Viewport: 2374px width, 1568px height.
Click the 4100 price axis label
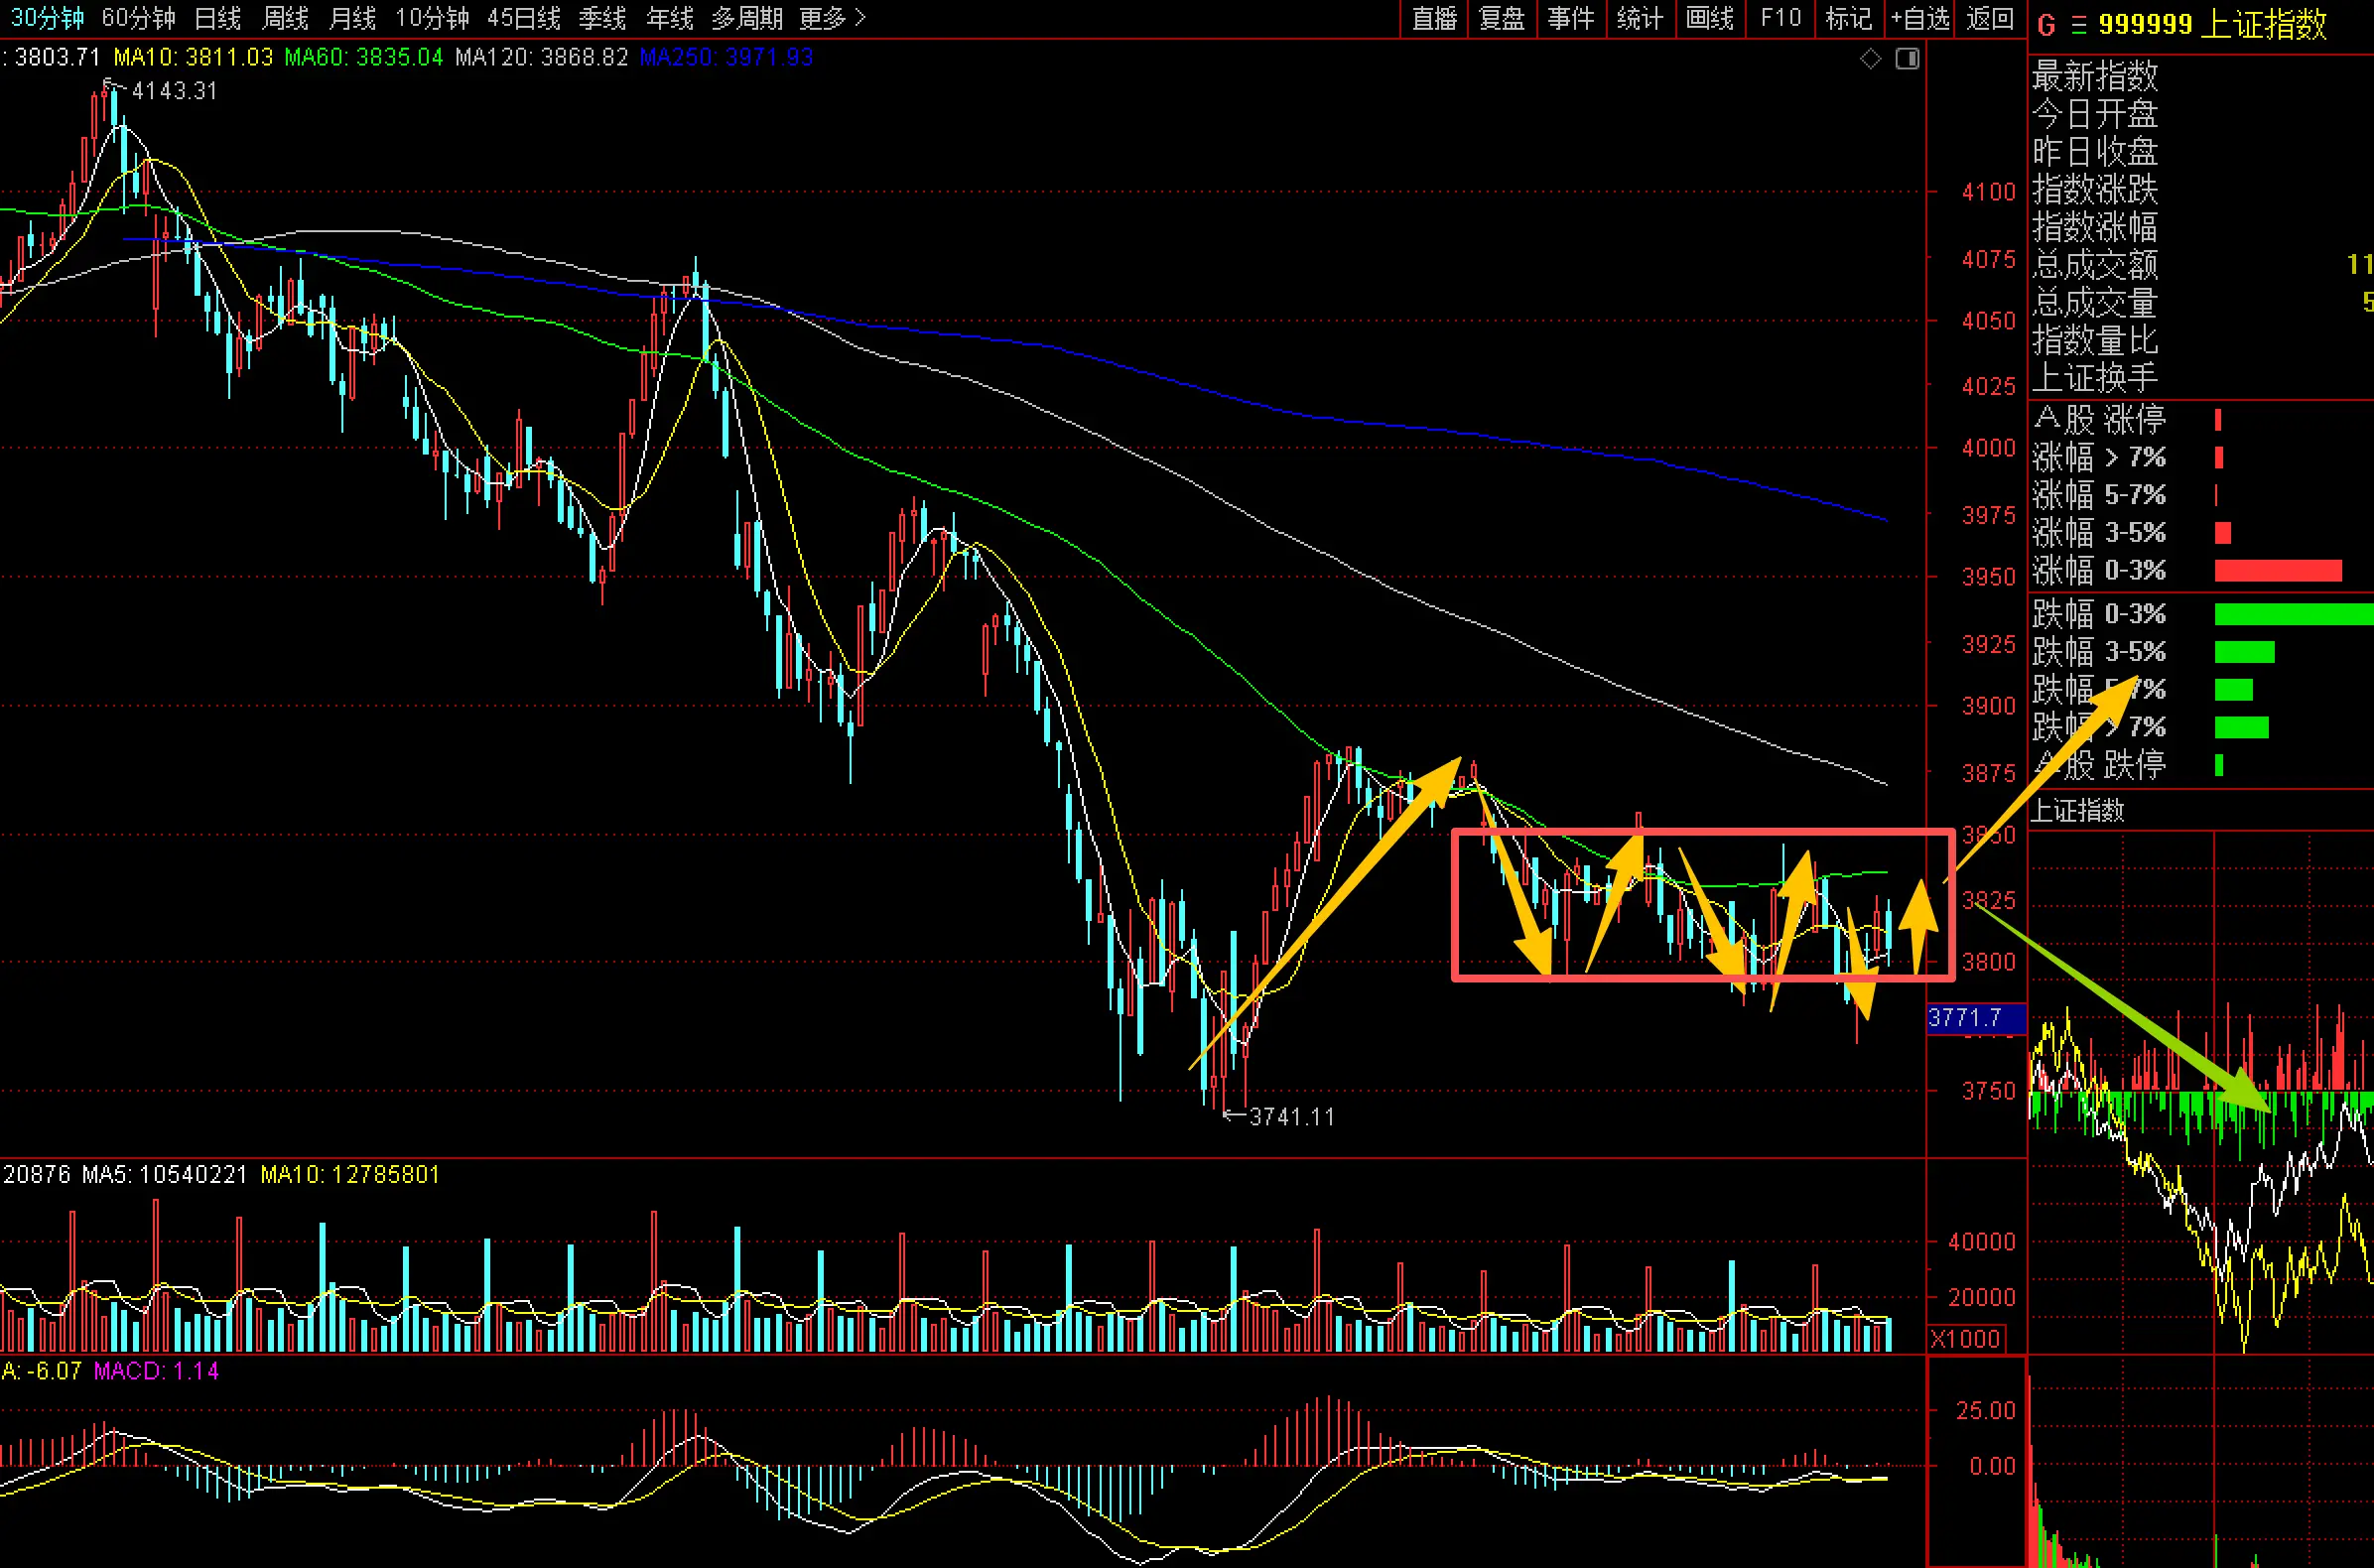pos(1988,192)
